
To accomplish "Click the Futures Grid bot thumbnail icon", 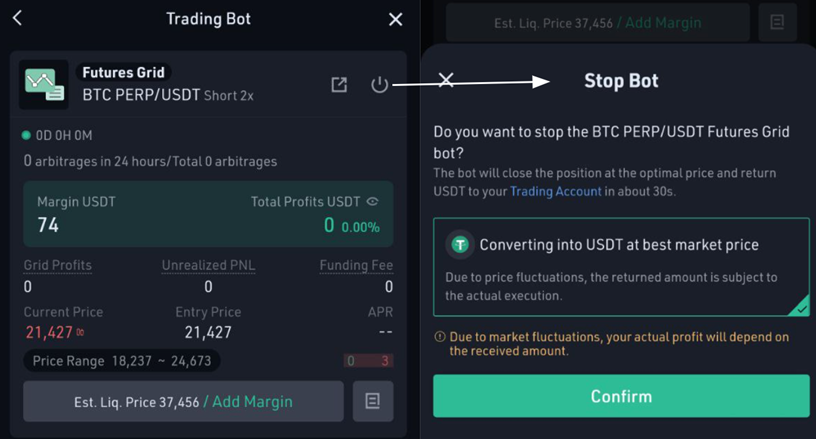I will [44, 84].
